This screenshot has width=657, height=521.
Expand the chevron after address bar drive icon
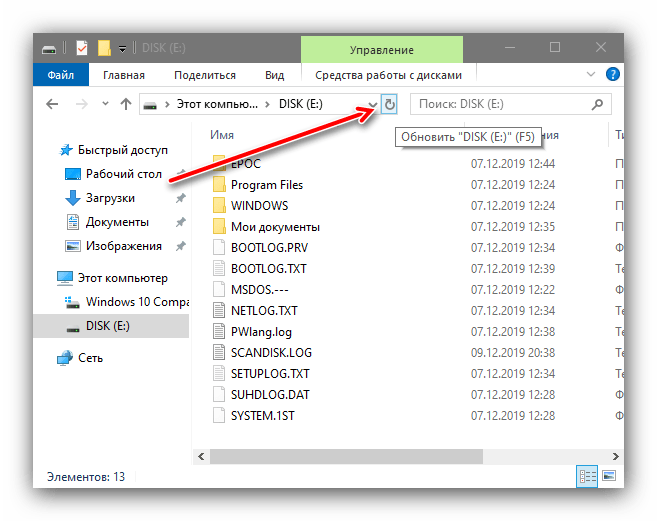tap(167, 104)
